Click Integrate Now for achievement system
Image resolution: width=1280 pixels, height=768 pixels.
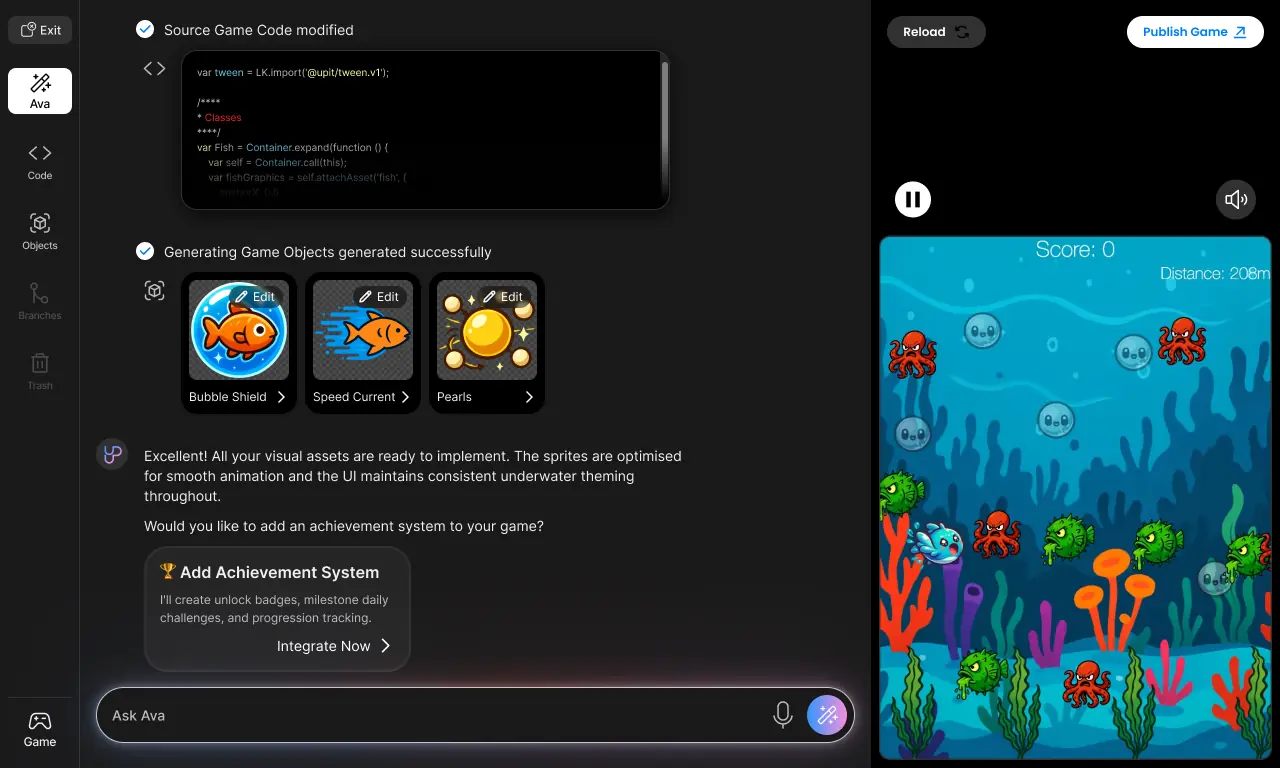click(334, 646)
